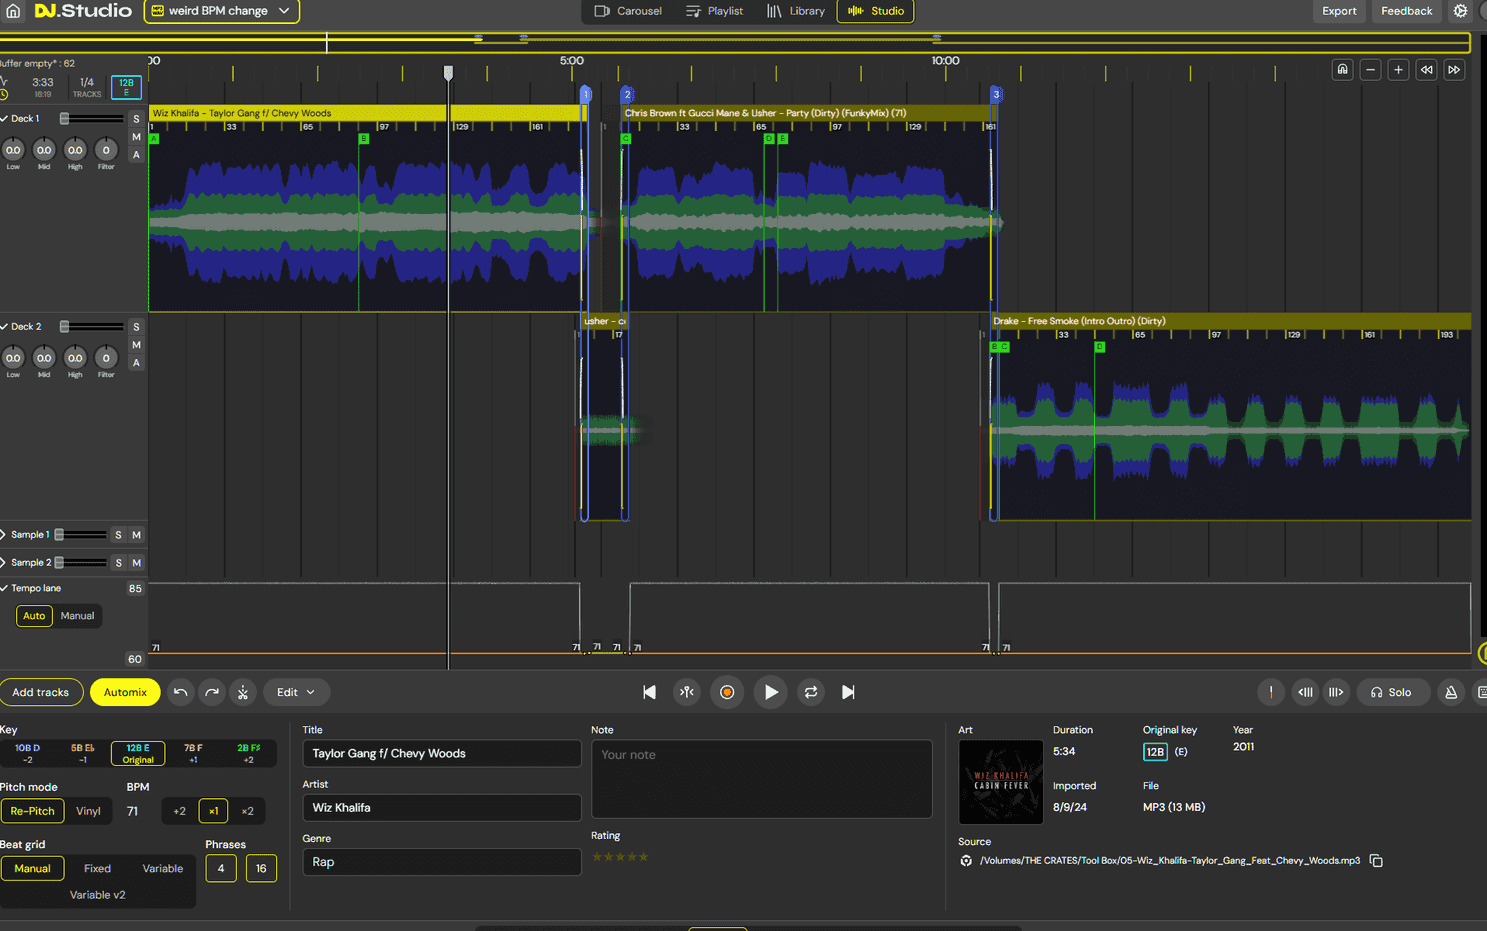Toggle the loop playback icon
The height and width of the screenshot is (931, 1487).
coord(811,692)
